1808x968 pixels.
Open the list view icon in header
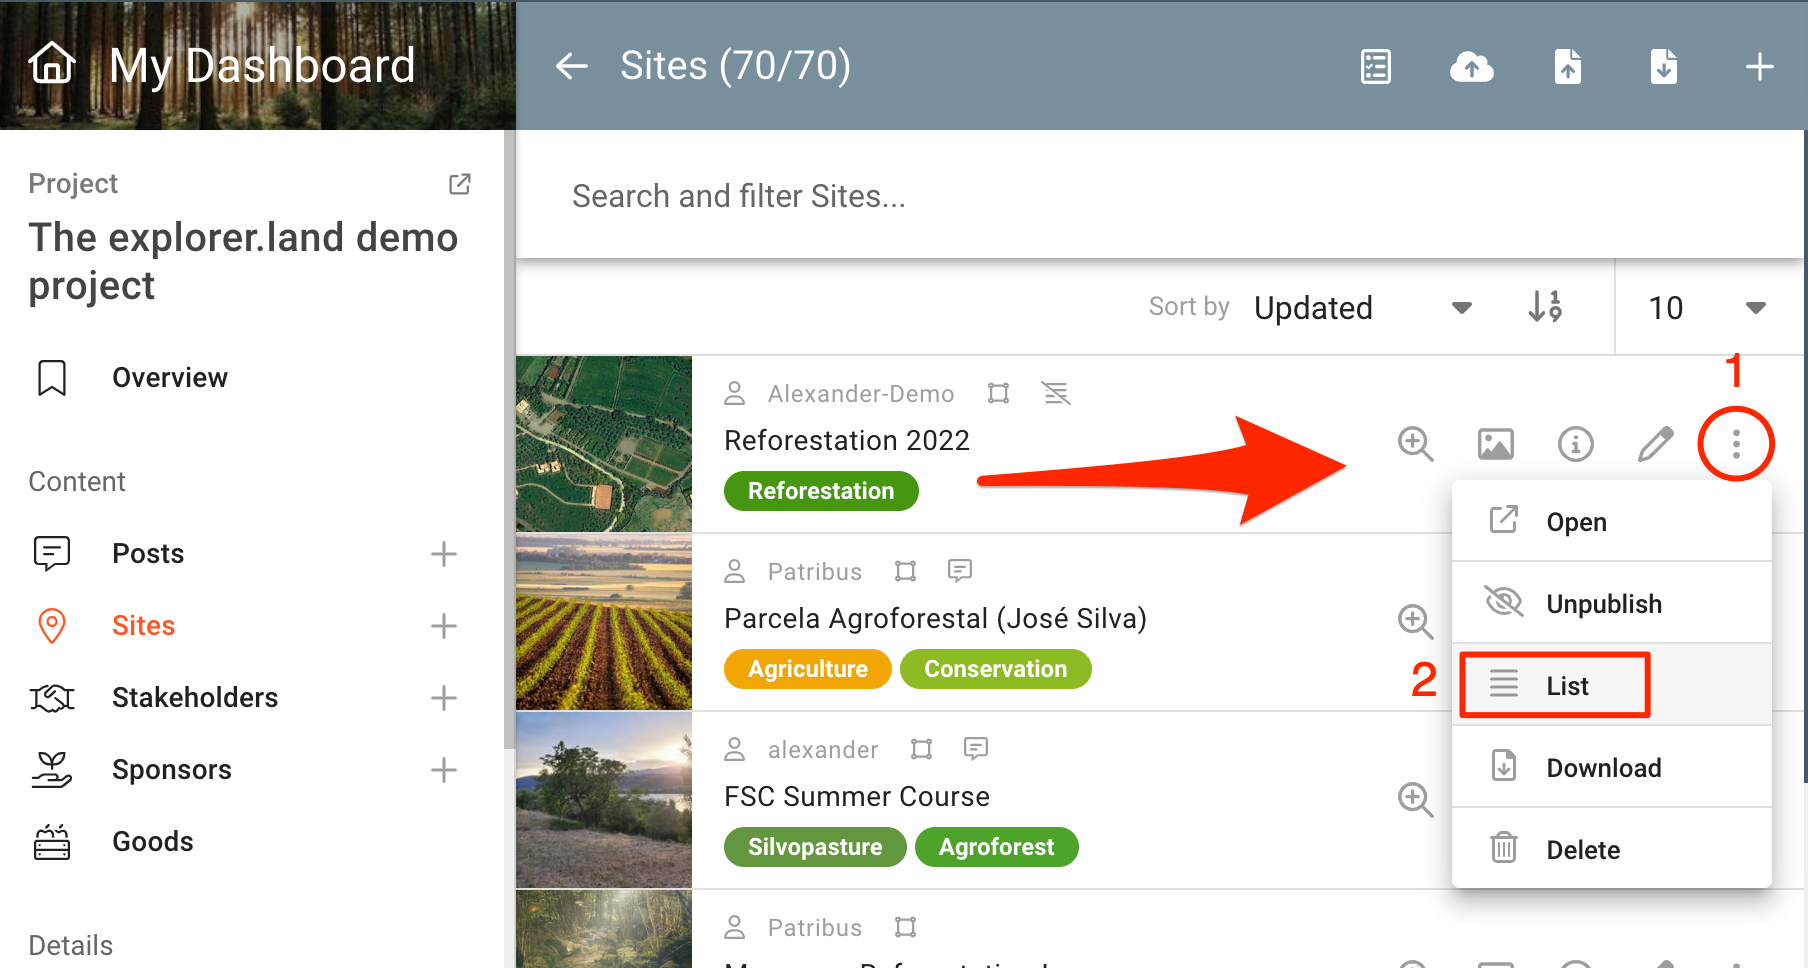coord(1376,67)
